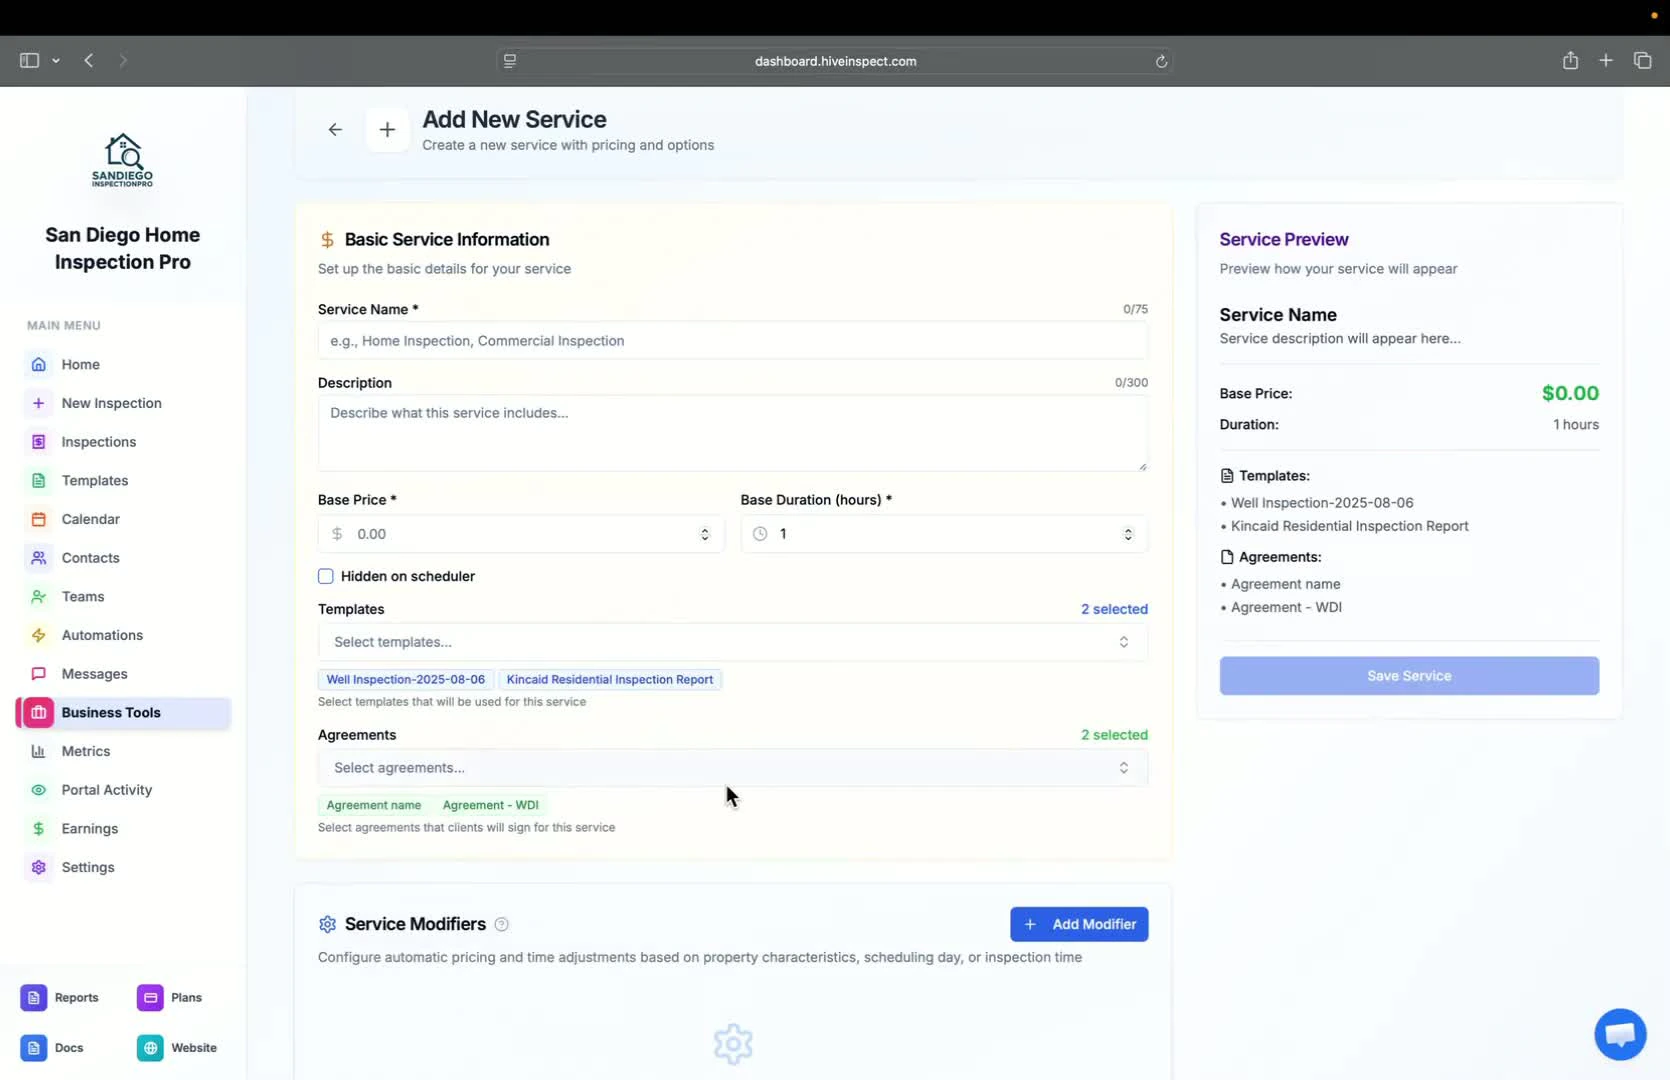Viewport: 1670px width, 1080px height.
Task: Open the Select templates dropdown
Action: [732, 642]
